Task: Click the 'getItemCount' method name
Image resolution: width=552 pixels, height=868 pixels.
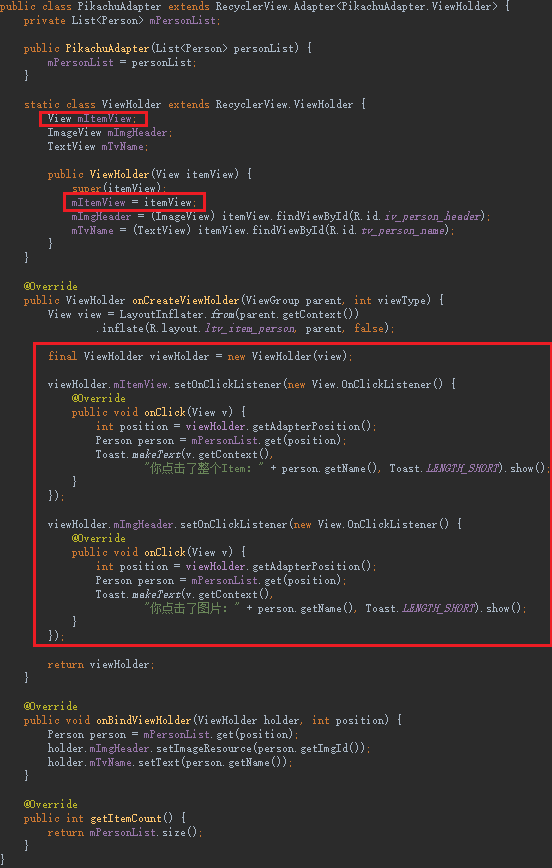Action: pyautogui.click(x=125, y=818)
